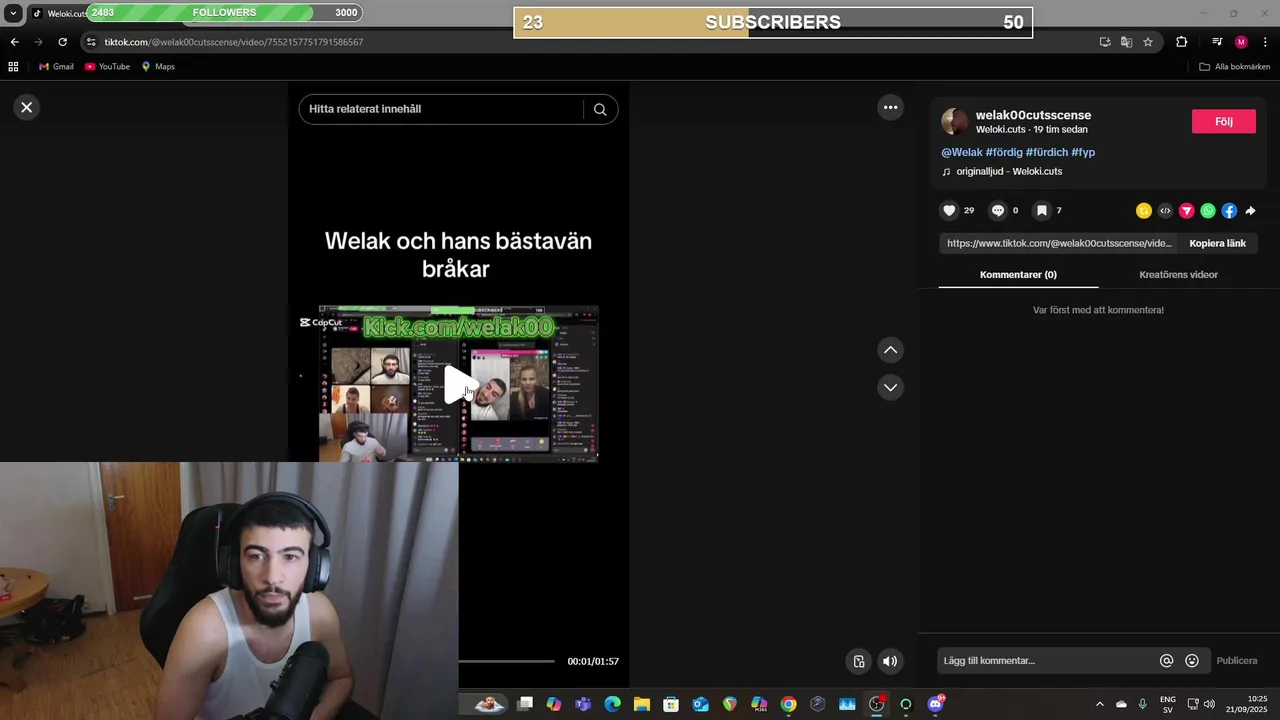Open the apps grid in bookmarks bar
The height and width of the screenshot is (720, 1280).
[x=13, y=66]
